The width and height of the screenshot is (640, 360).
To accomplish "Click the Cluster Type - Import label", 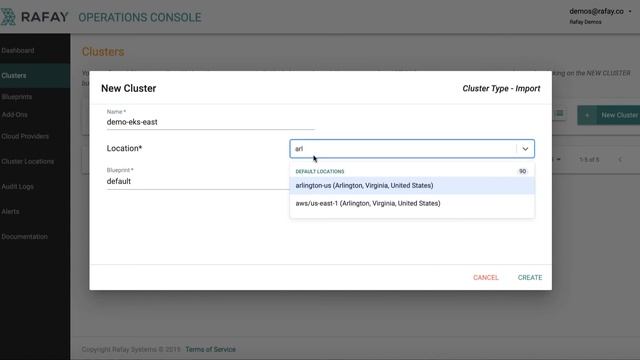I will click(x=501, y=89).
